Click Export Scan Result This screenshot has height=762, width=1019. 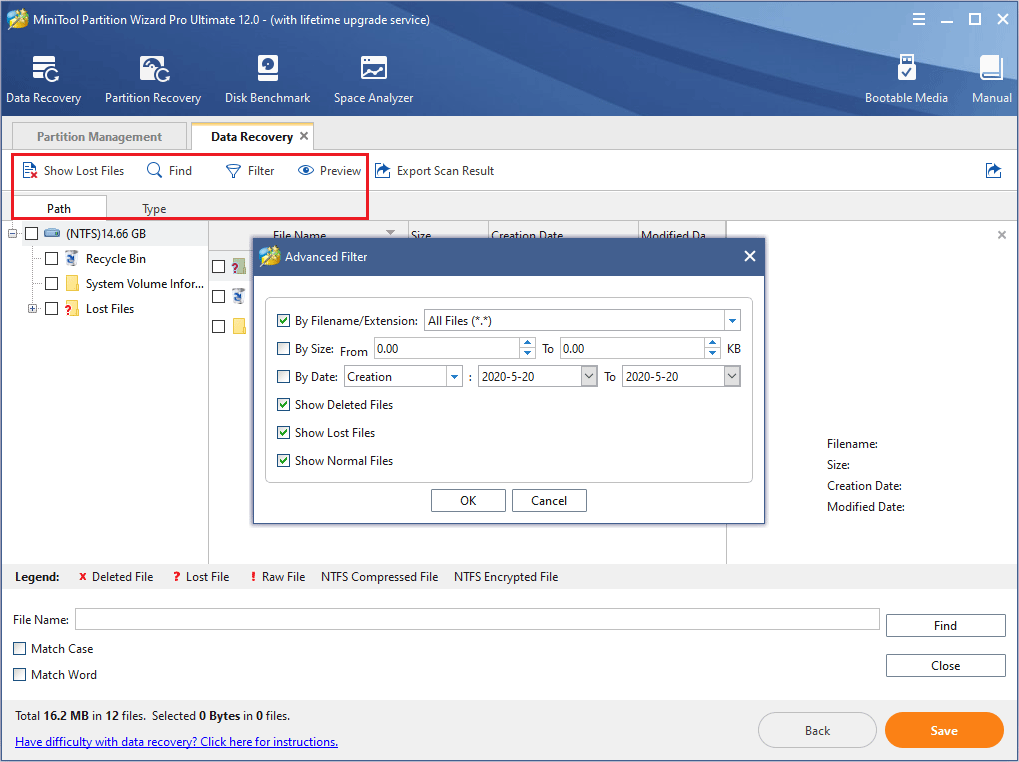[x=435, y=171]
